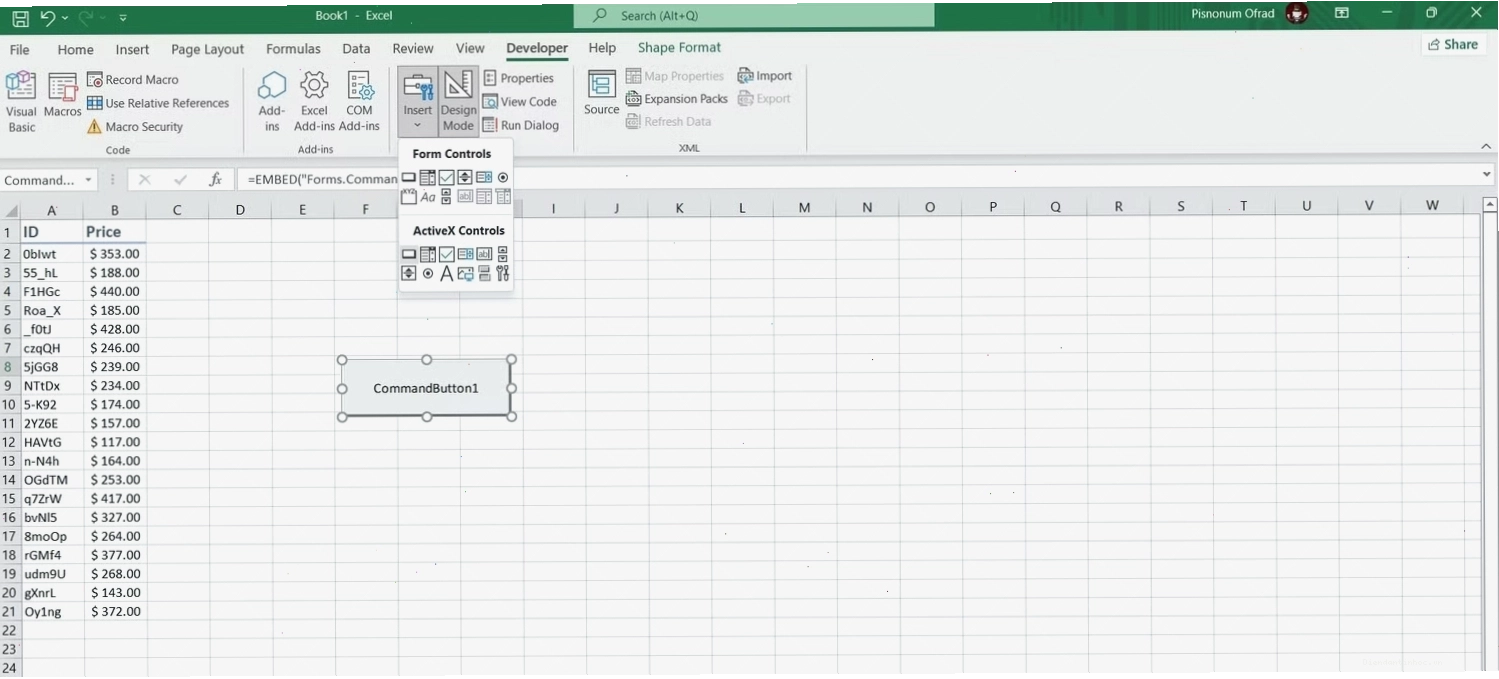Image resolution: width=1499 pixels, height=679 pixels.
Task: Open Customize Quick Access Toolbar dropdown
Action: tap(123, 17)
